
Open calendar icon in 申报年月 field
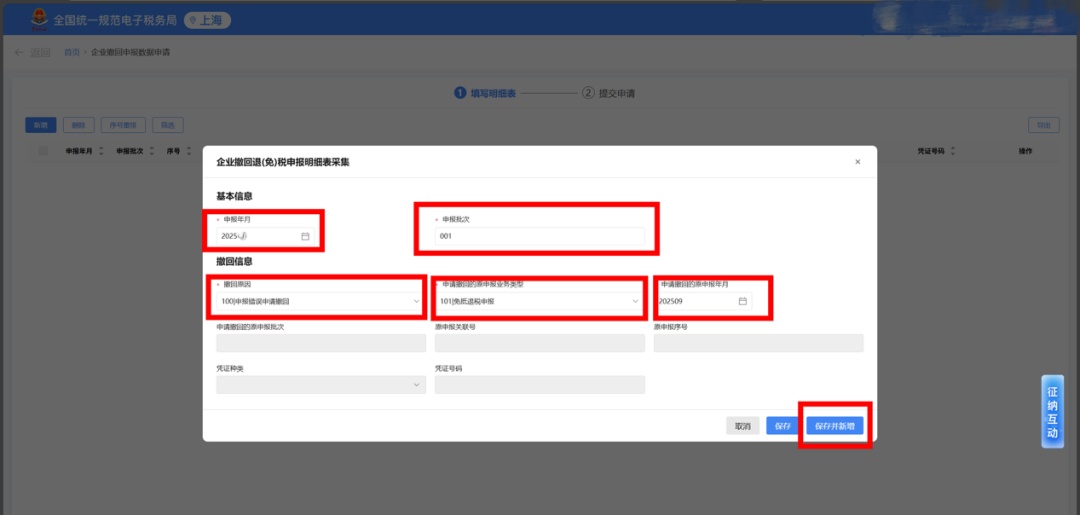coord(305,236)
